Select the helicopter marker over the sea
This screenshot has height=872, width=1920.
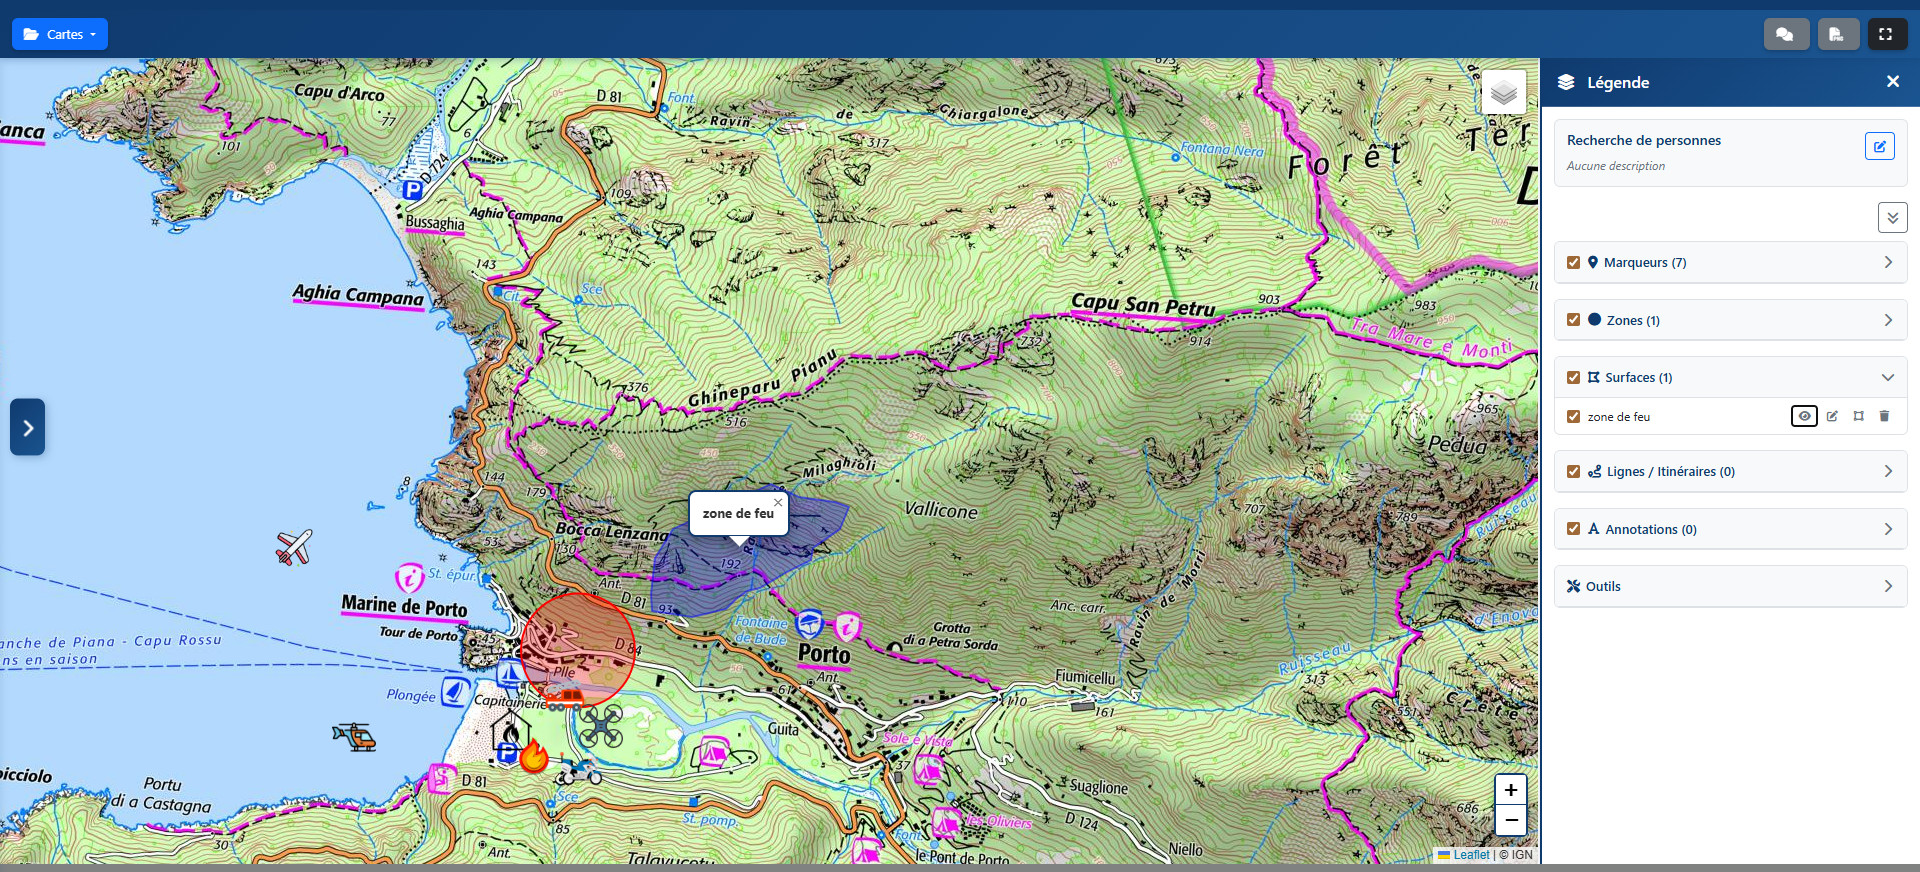pos(354,737)
